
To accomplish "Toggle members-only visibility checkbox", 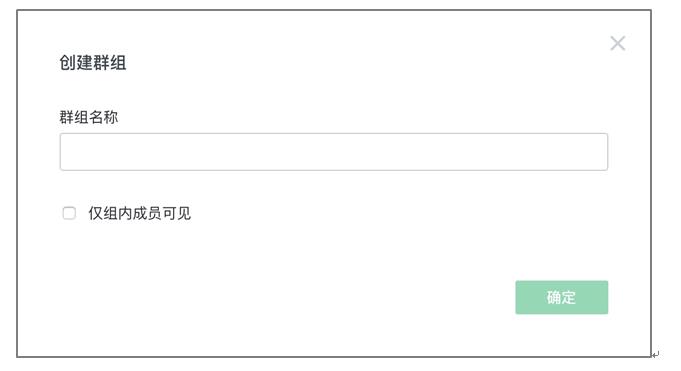I will (x=69, y=213).
